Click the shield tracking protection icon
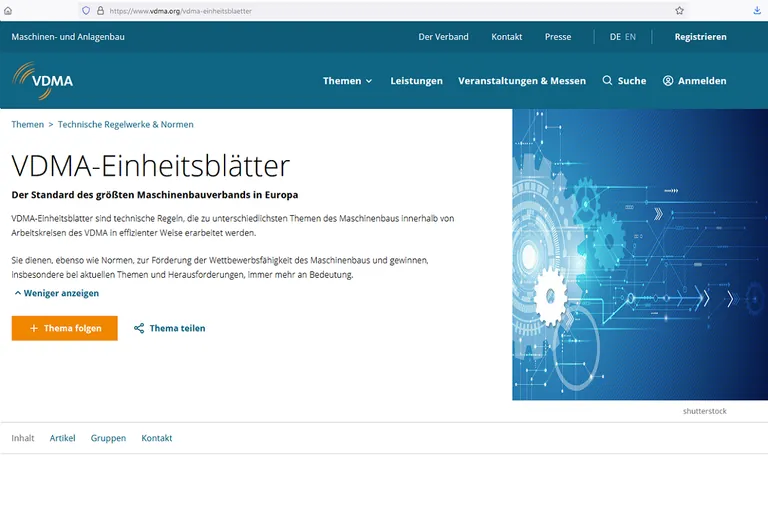 pos(86,10)
